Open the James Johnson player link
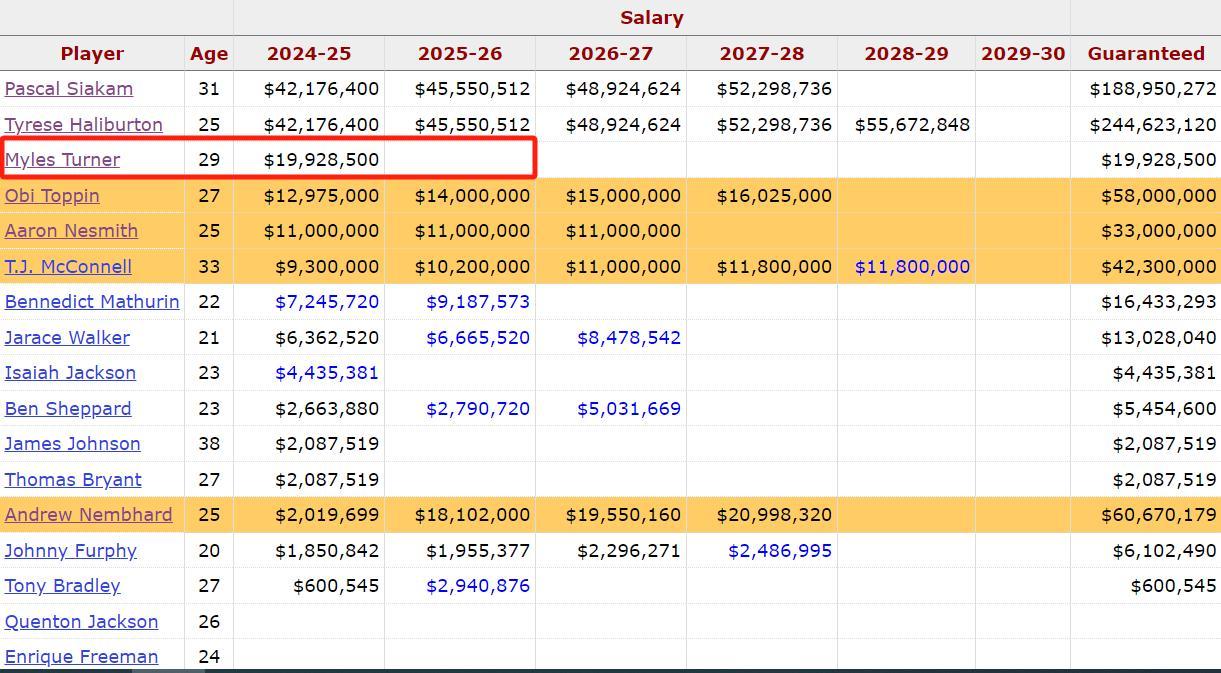 tap(73, 444)
